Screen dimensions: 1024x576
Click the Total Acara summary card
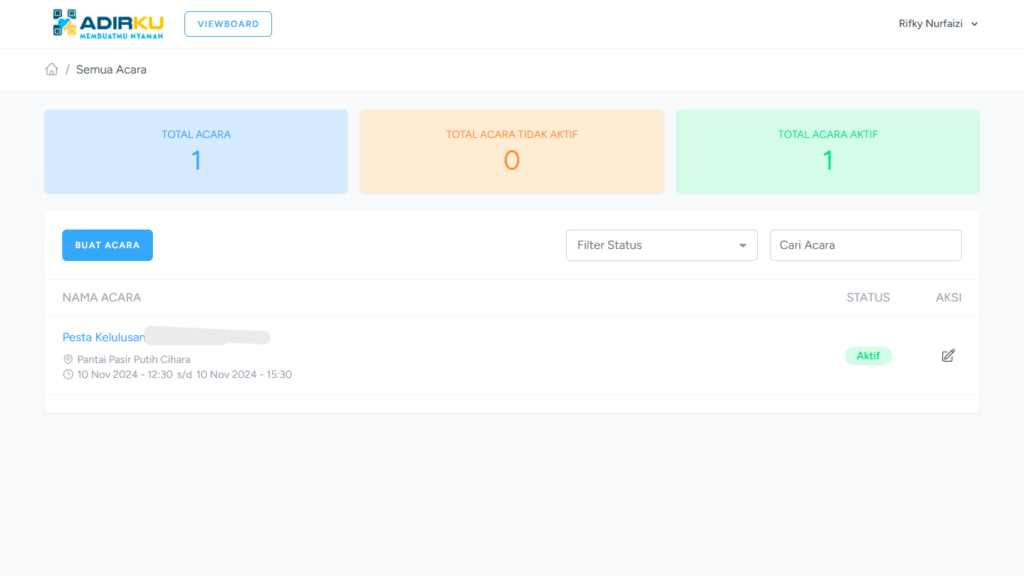pos(196,151)
